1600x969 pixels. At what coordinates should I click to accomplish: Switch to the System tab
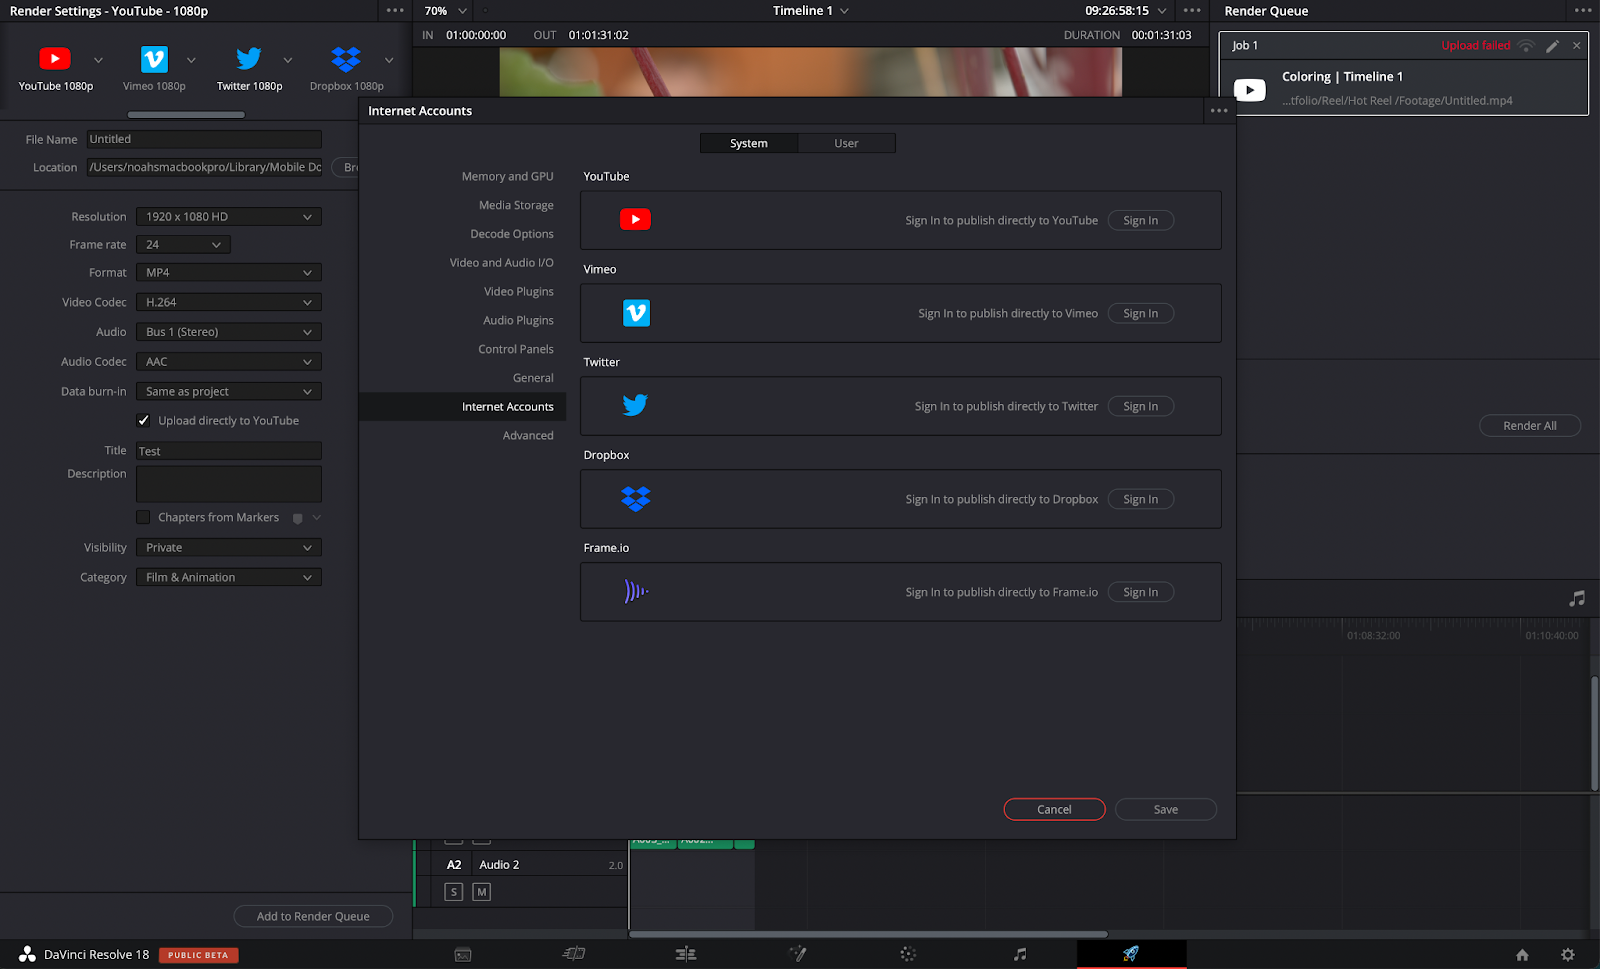click(x=749, y=143)
